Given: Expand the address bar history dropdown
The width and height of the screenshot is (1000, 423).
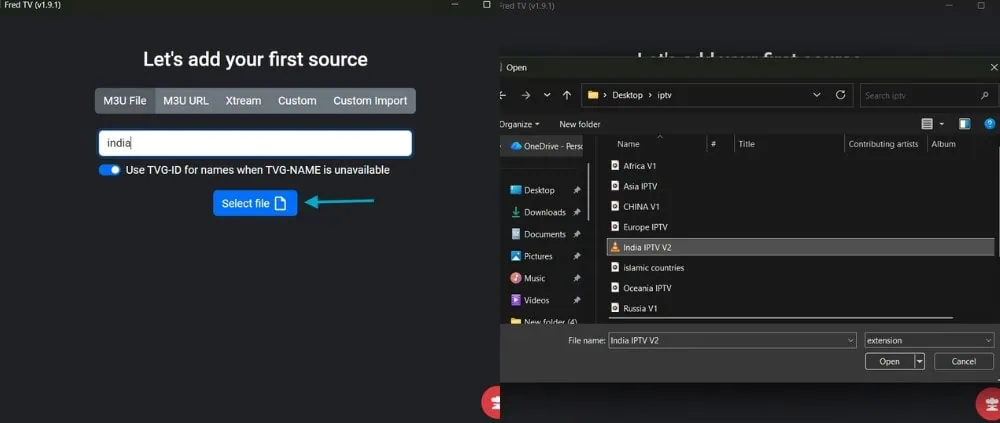Looking at the screenshot, I should (x=817, y=95).
